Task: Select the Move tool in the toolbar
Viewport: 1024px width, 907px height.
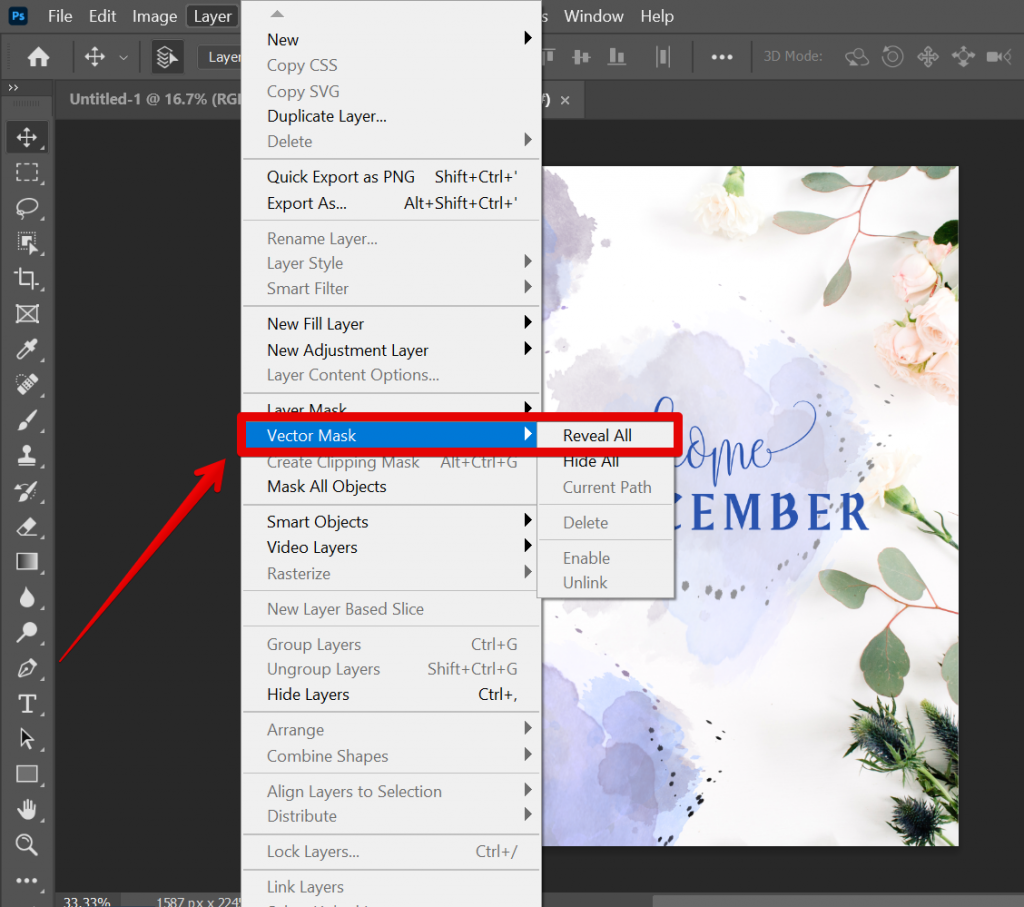Action: (27, 137)
